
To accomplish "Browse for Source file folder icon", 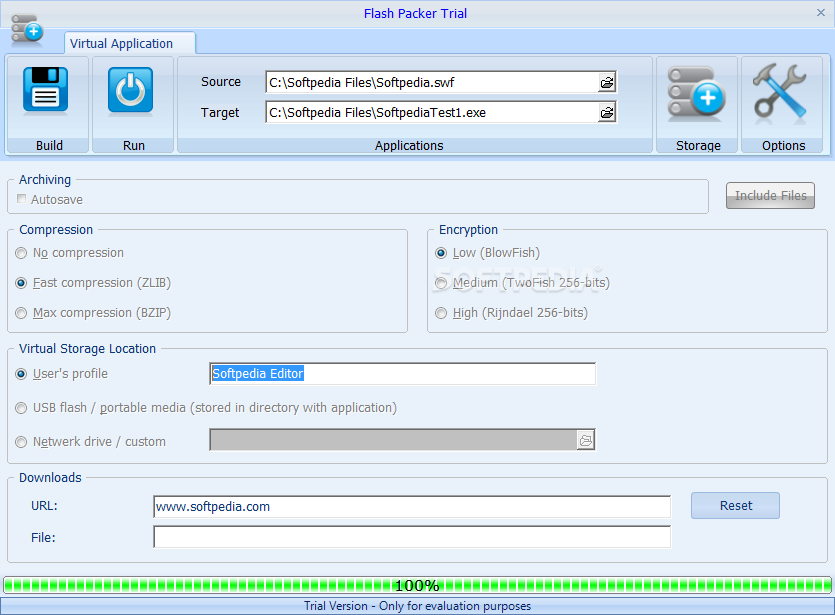I will pos(607,83).
